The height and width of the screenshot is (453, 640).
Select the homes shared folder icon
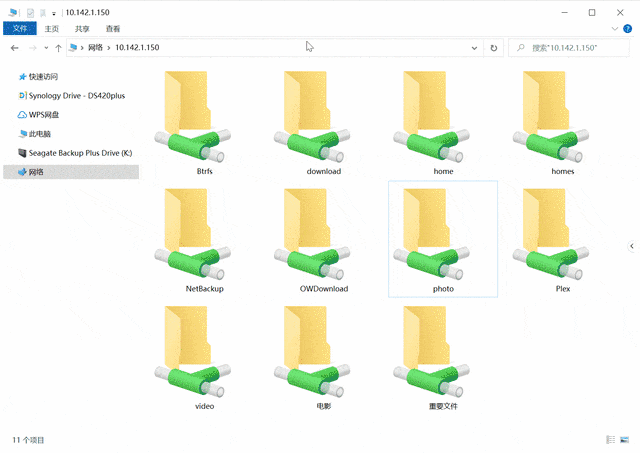pyautogui.click(x=551, y=117)
